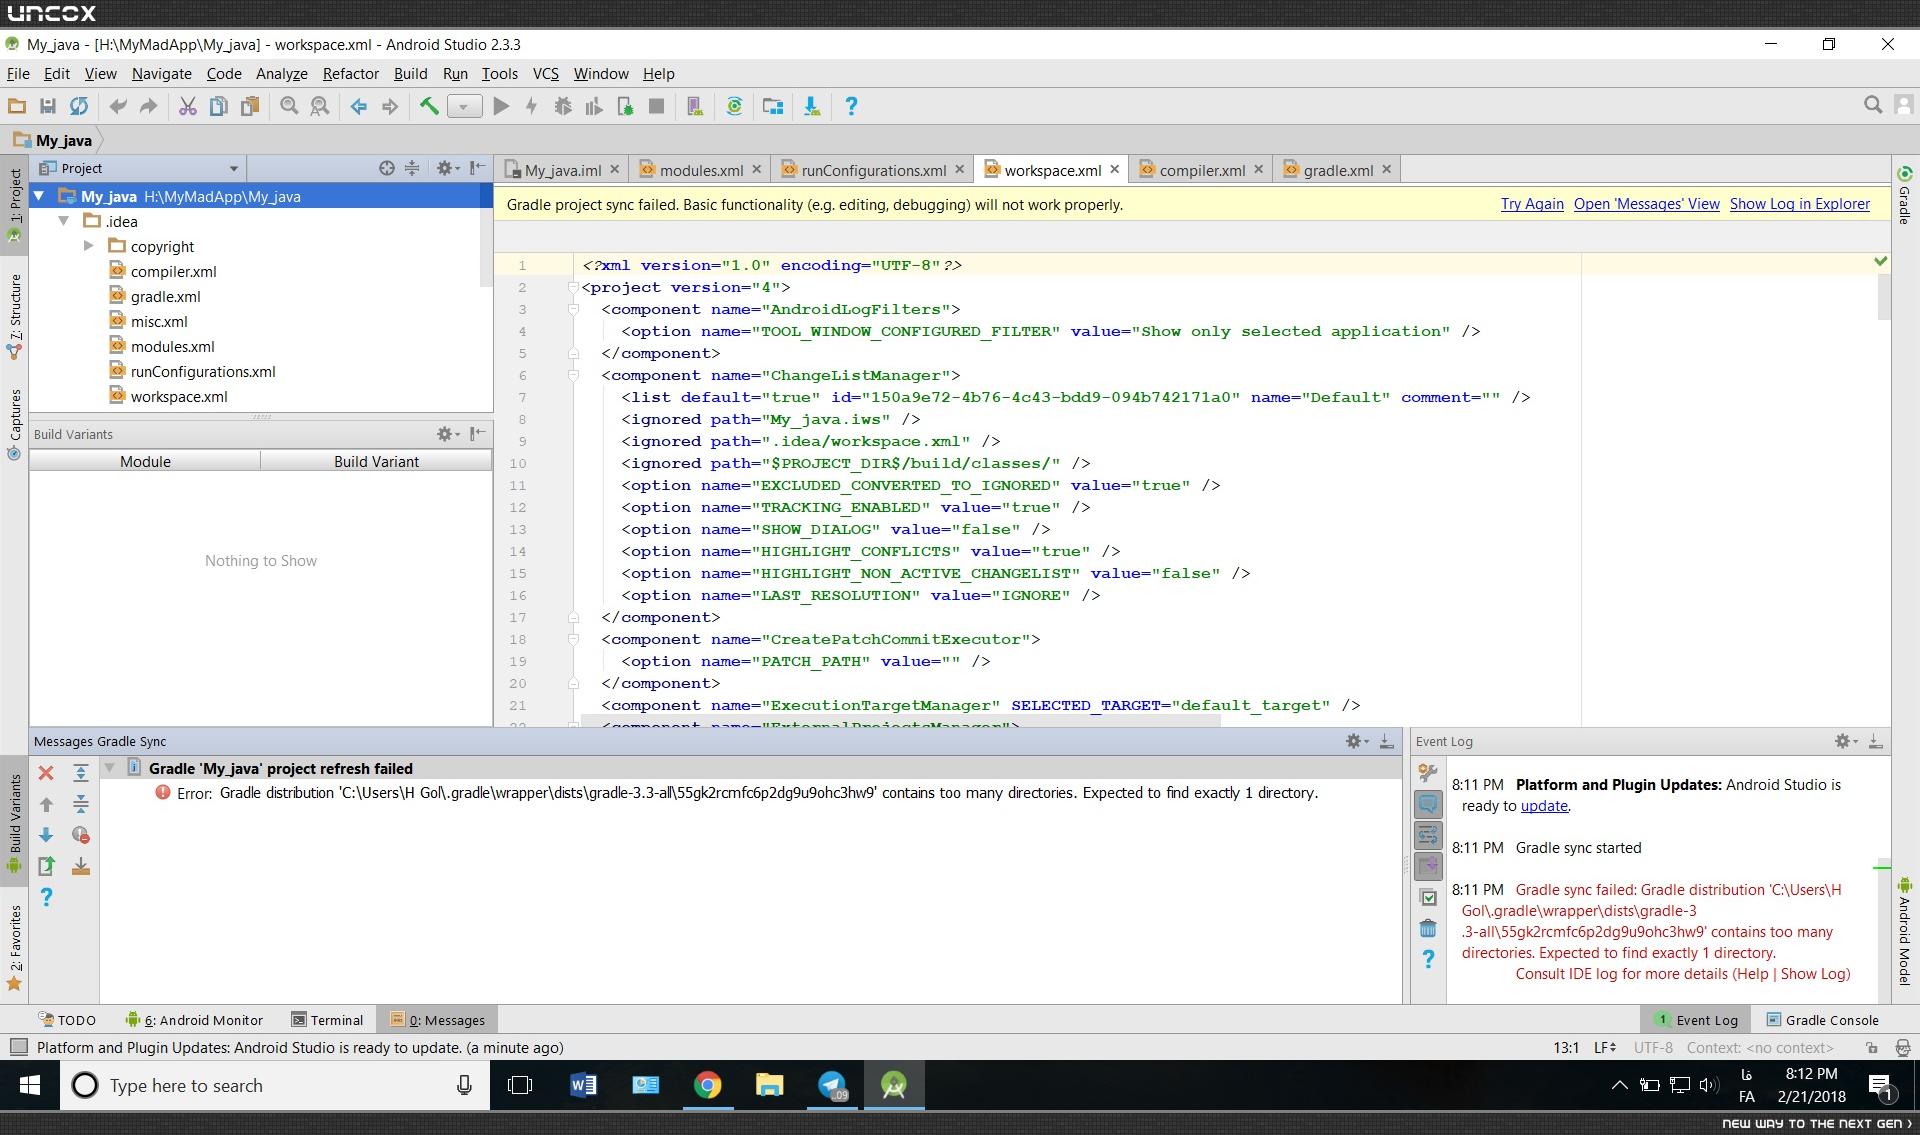The image size is (1920, 1135).
Task: Click the Open folder toolbar icon
Action: coord(17,106)
